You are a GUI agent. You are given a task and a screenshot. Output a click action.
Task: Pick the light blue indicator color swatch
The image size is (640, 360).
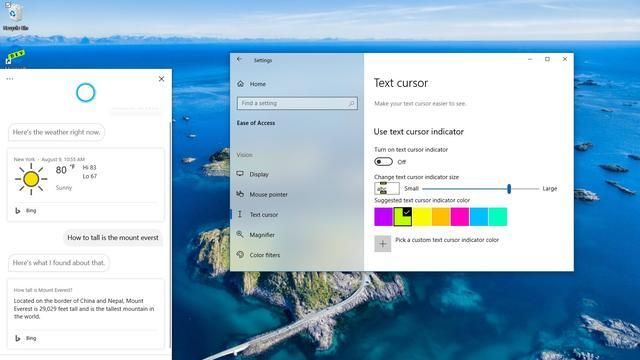pyautogui.click(x=479, y=217)
